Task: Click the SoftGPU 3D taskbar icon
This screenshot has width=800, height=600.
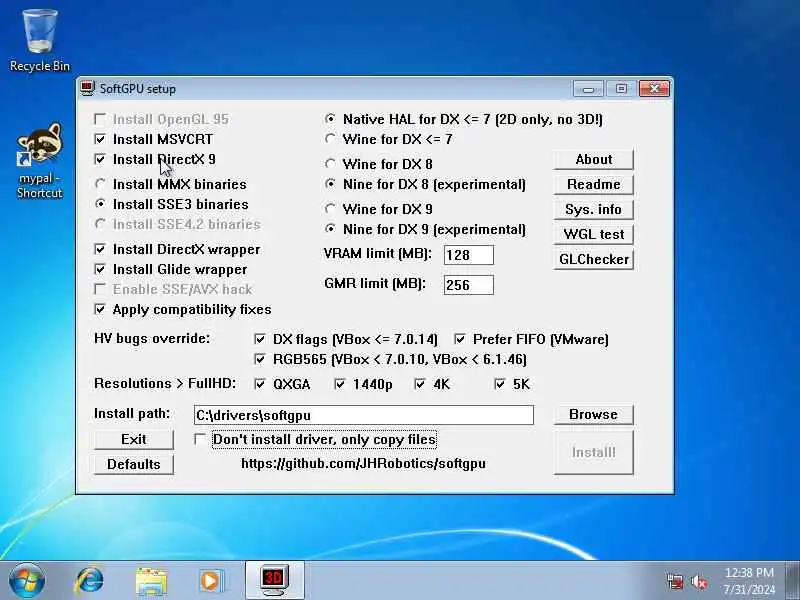Action: click(274, 580)
